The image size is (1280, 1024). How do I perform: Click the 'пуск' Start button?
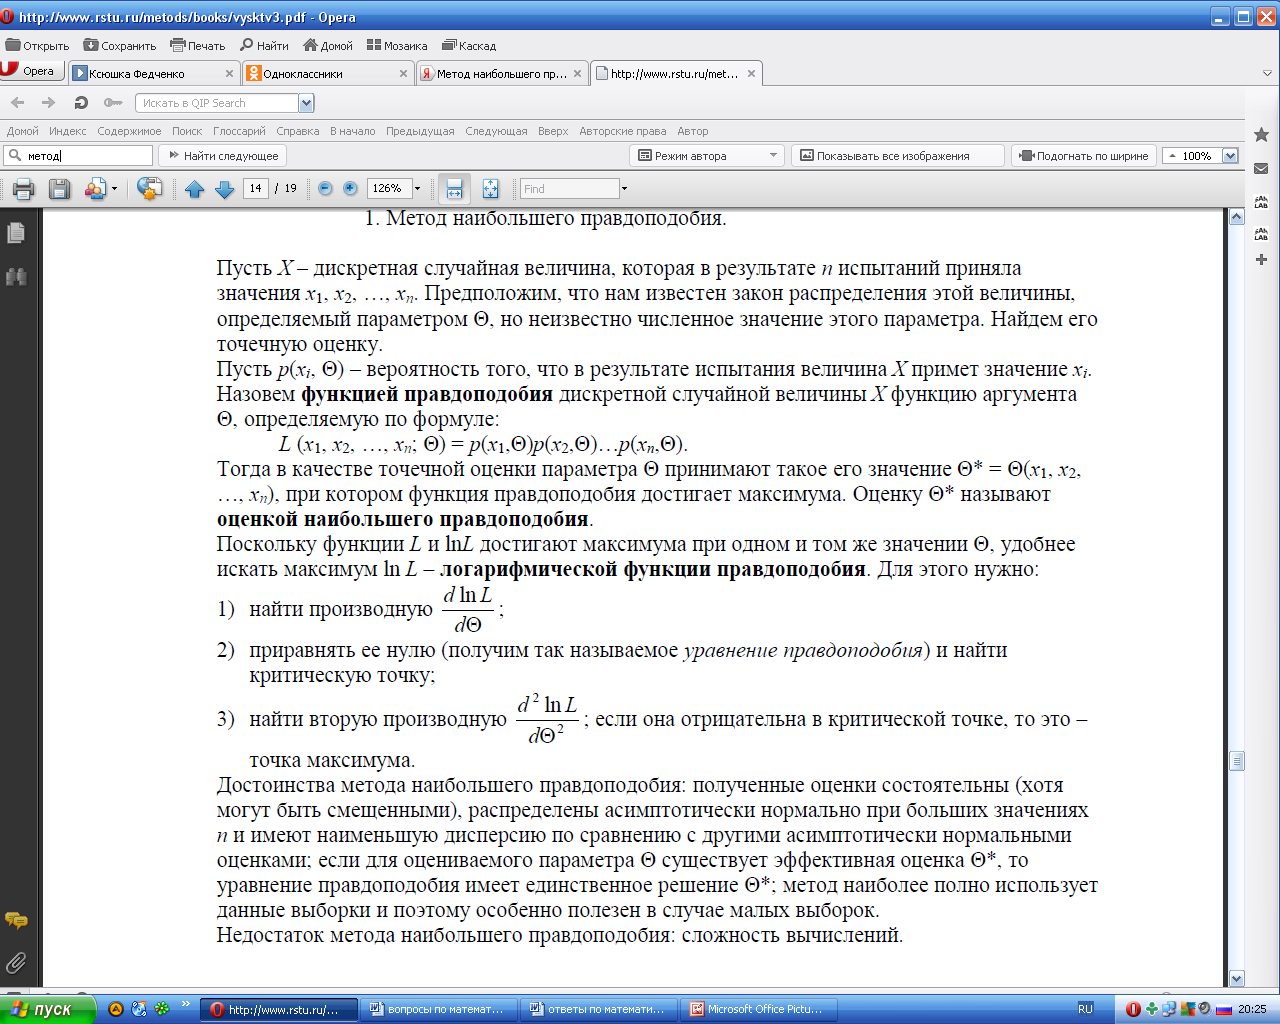[x=48, y=1009]
